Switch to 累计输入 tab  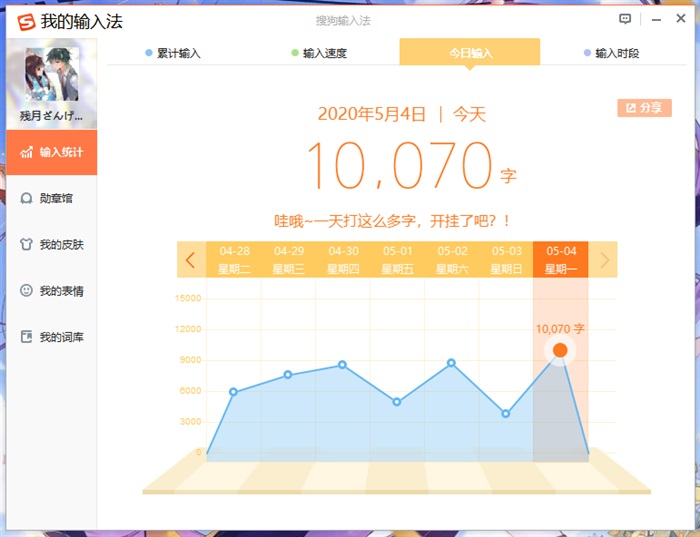tap(173, 53)
